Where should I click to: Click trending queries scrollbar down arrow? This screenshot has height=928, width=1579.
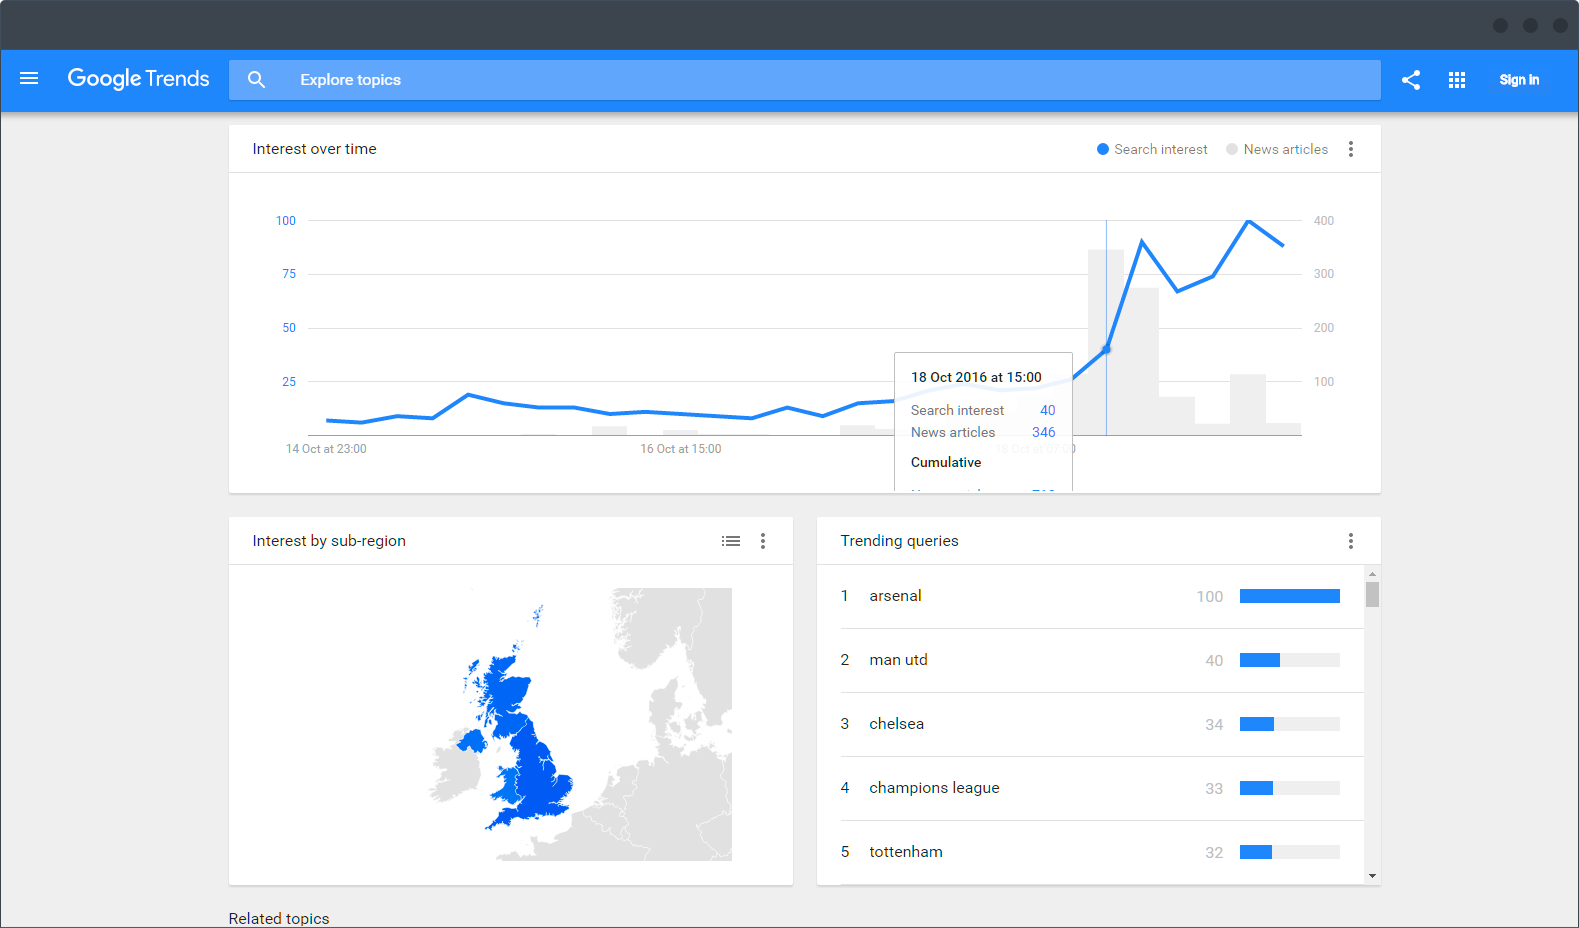click(1372, 876)
